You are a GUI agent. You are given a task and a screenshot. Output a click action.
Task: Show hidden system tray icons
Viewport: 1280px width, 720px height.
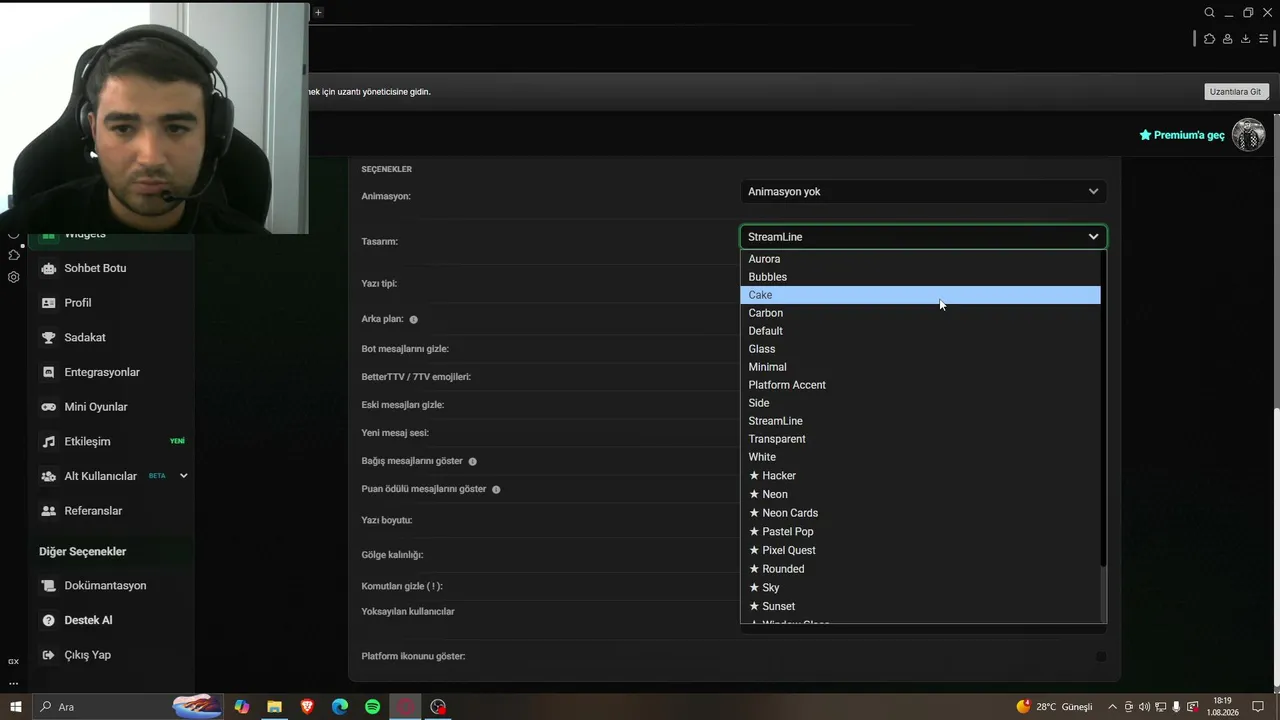1112,707
